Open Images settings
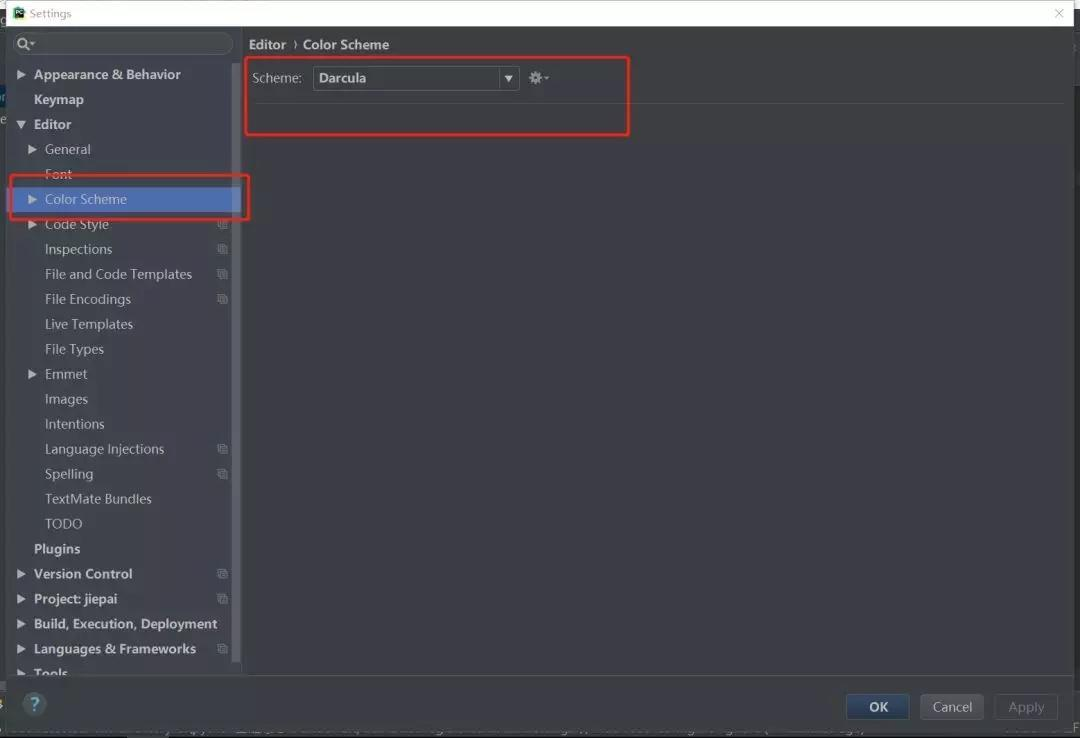 coord(66,399)
